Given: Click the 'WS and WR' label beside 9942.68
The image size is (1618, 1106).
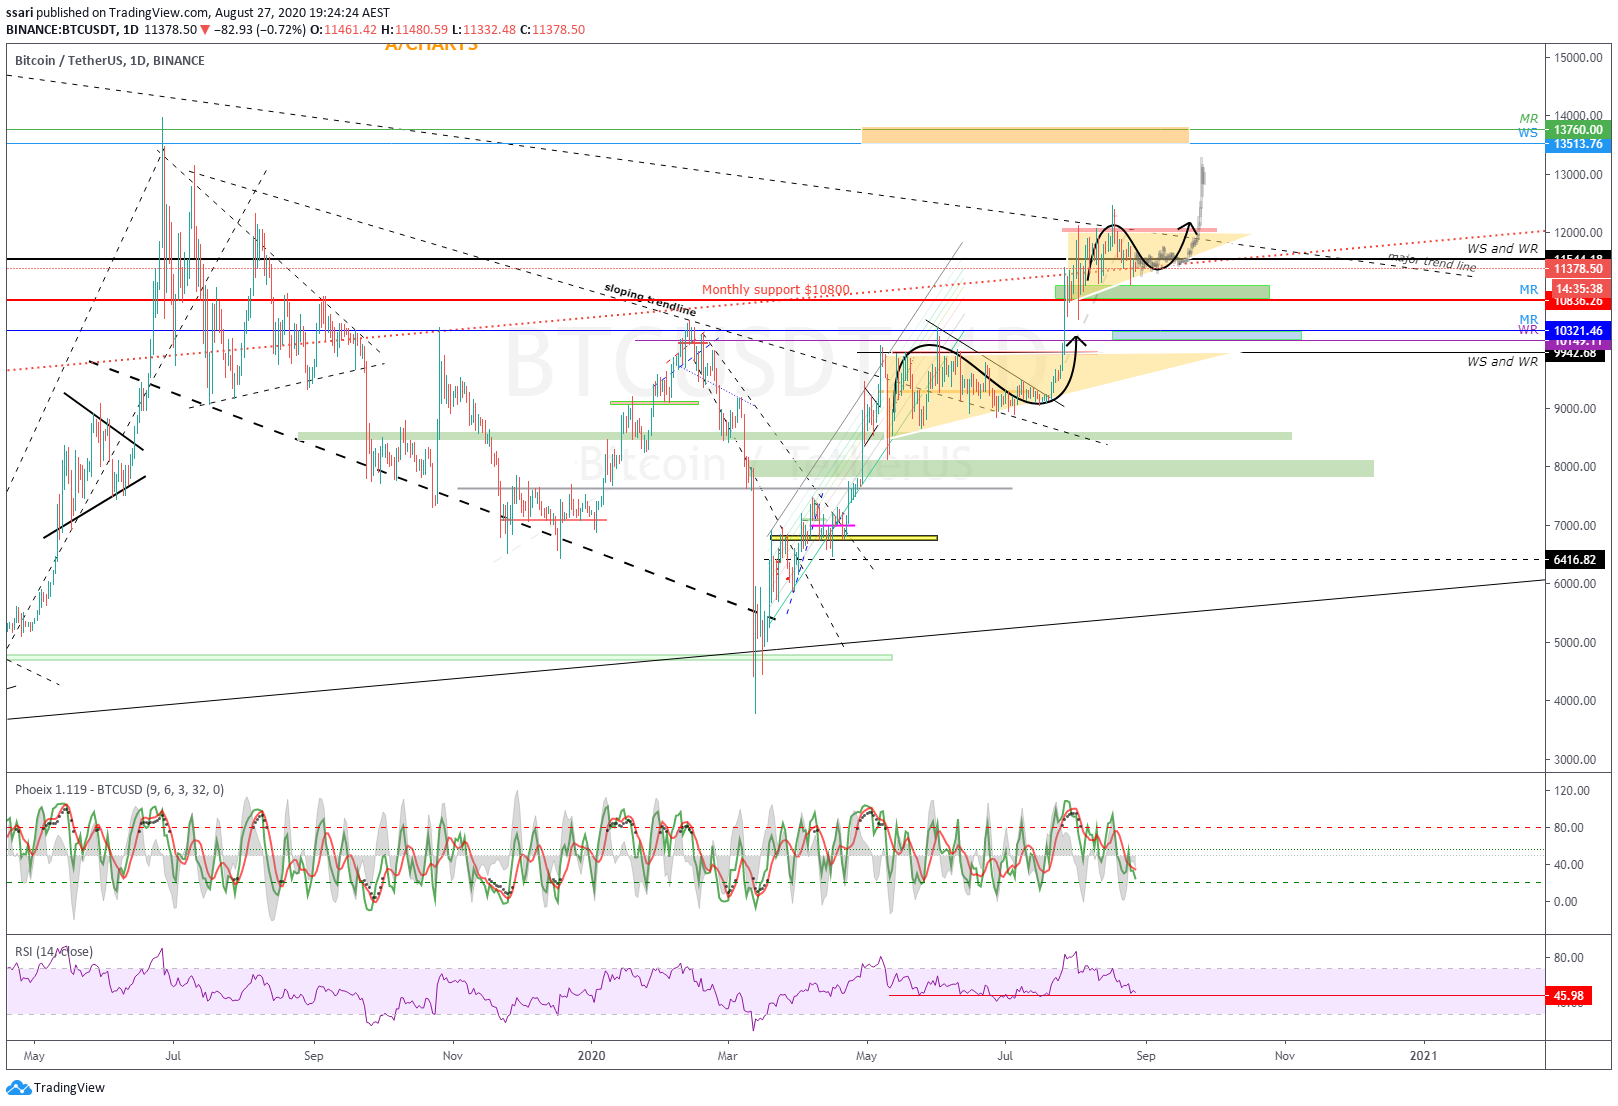Looking at the screenshot, I should click(x=1502, y=362).
